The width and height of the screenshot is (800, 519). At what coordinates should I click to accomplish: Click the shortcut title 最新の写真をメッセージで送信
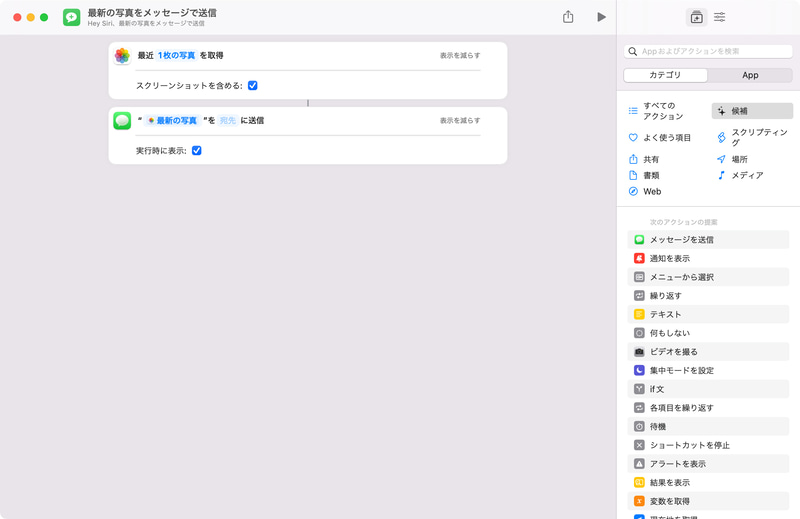coord(152,13)
